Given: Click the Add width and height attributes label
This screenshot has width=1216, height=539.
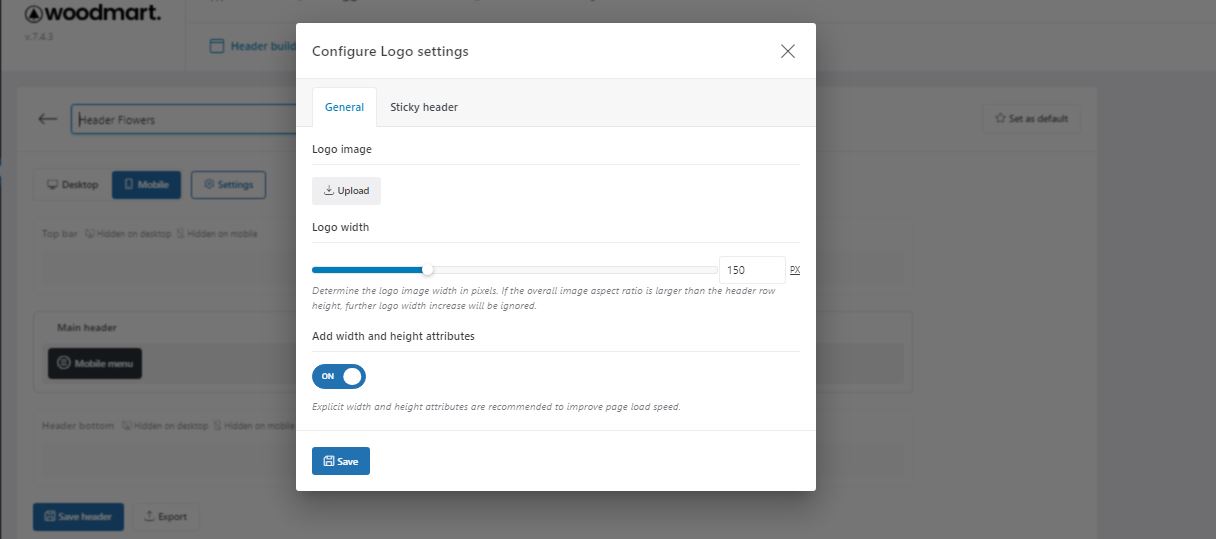Looking at the screenshot, I should coord(393,336).
